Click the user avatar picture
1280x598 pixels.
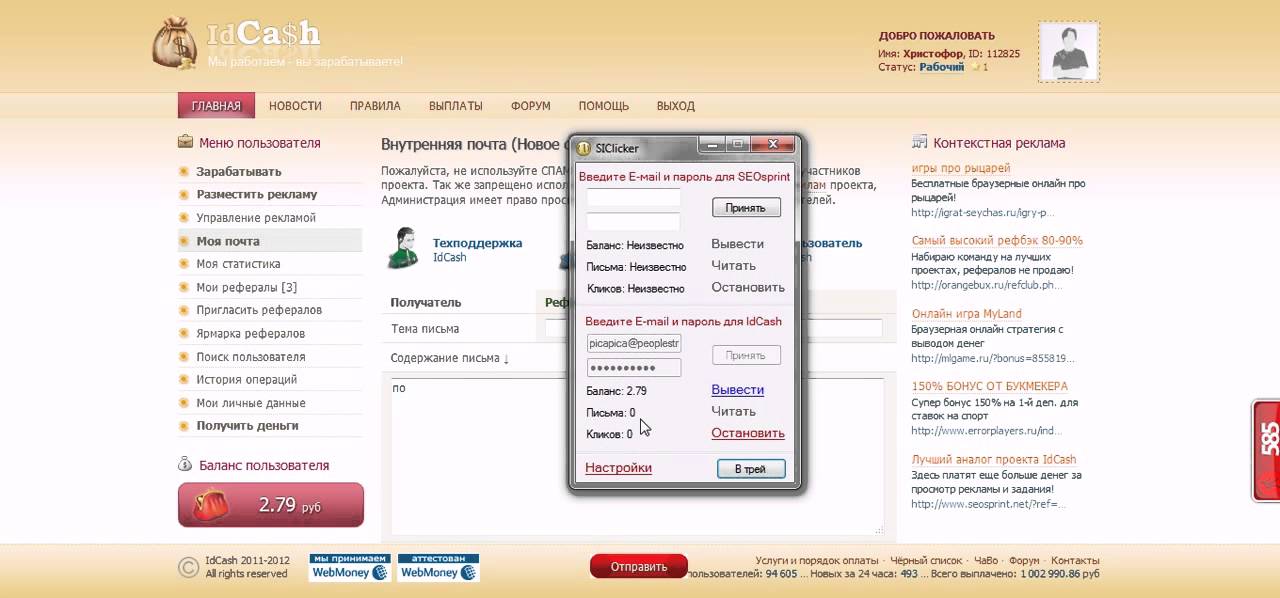coord(1069,52)
